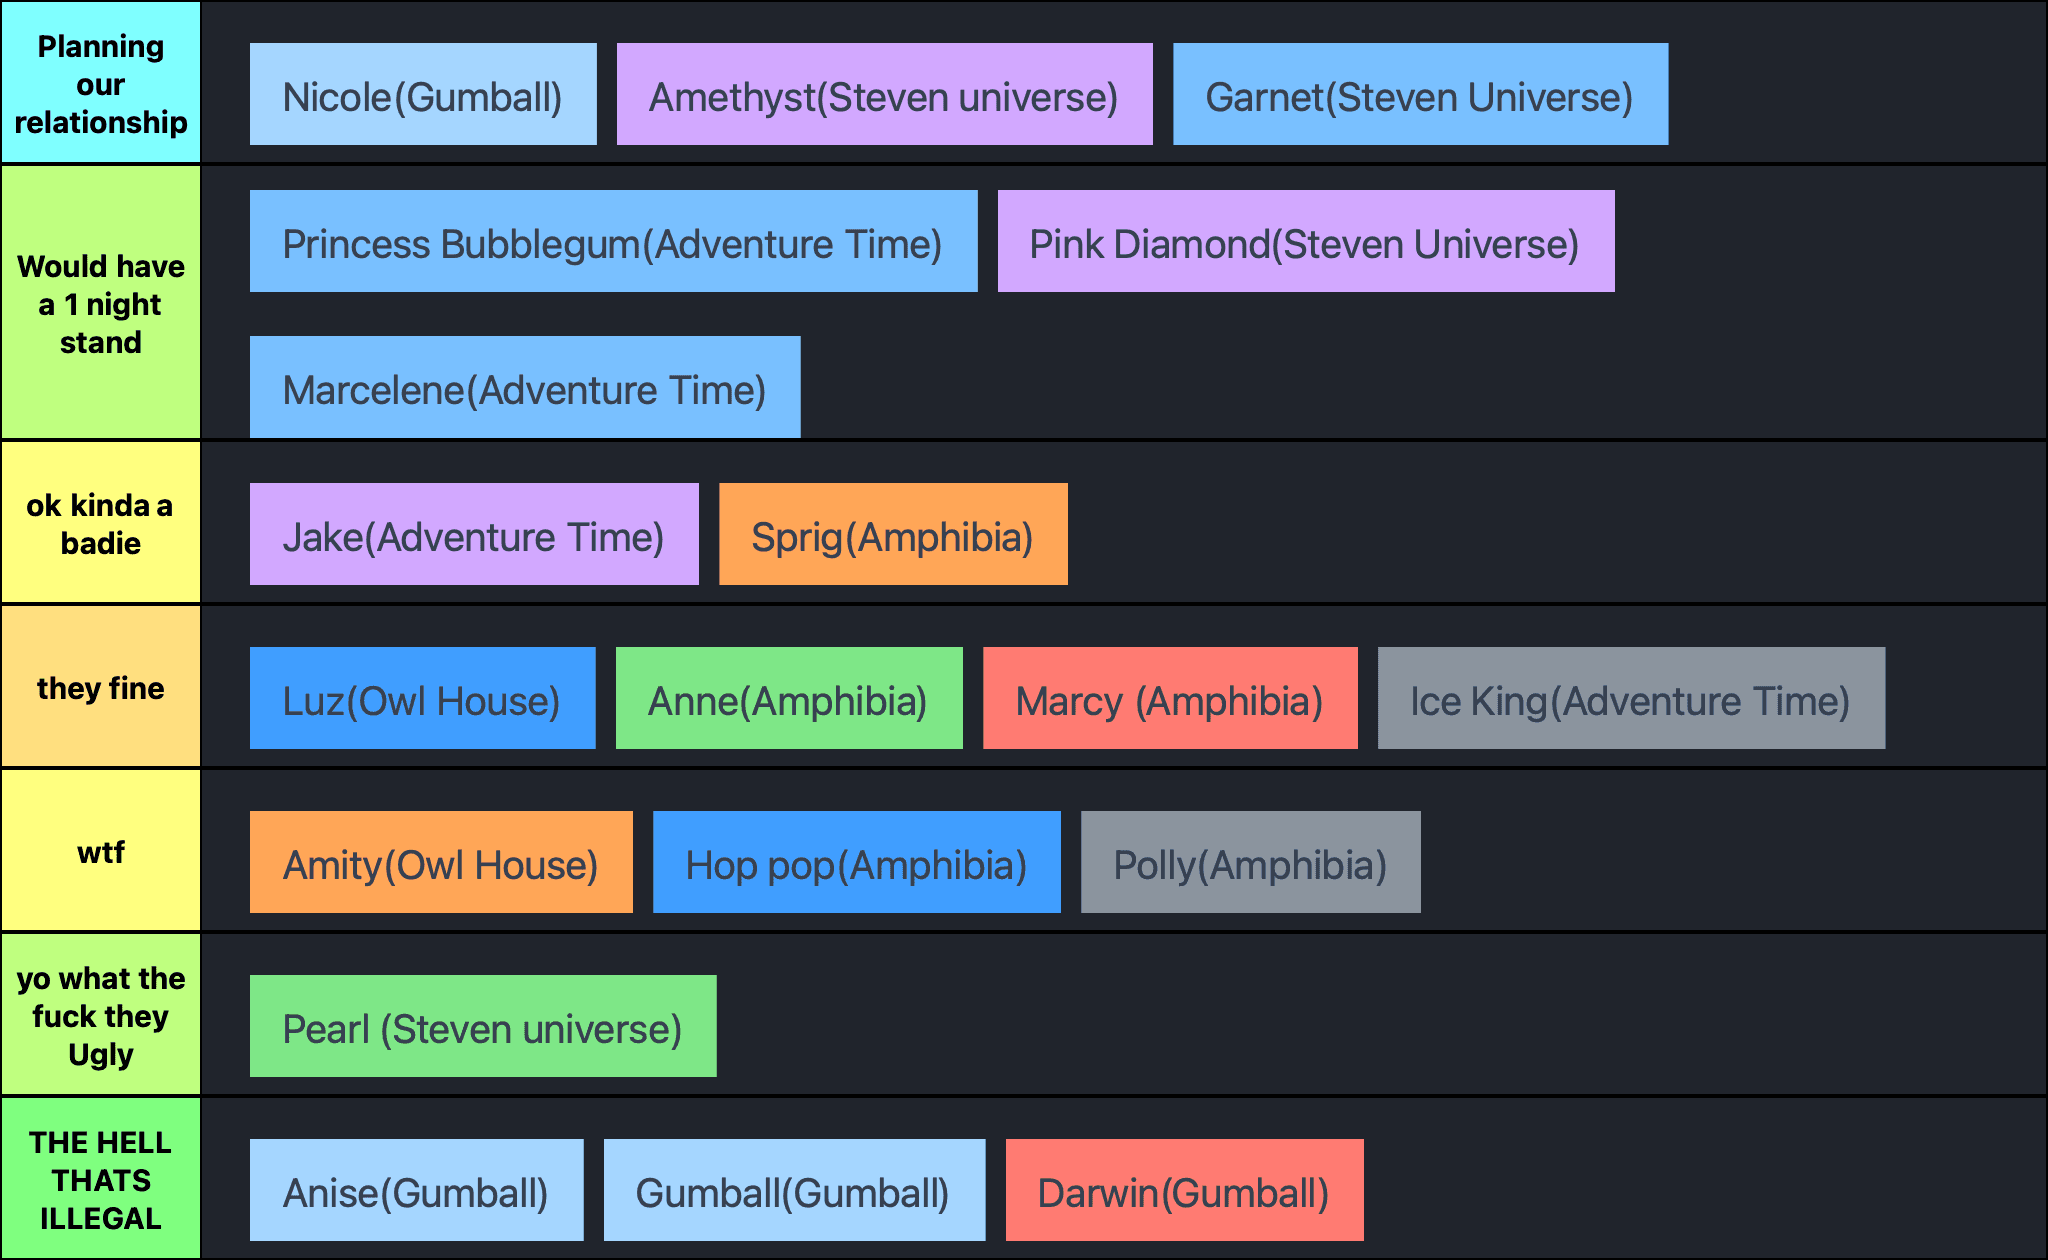Viewport: 2048px width, 1260px height.
Task: Select the 'they fine' tier label
Action: [101, 687]
